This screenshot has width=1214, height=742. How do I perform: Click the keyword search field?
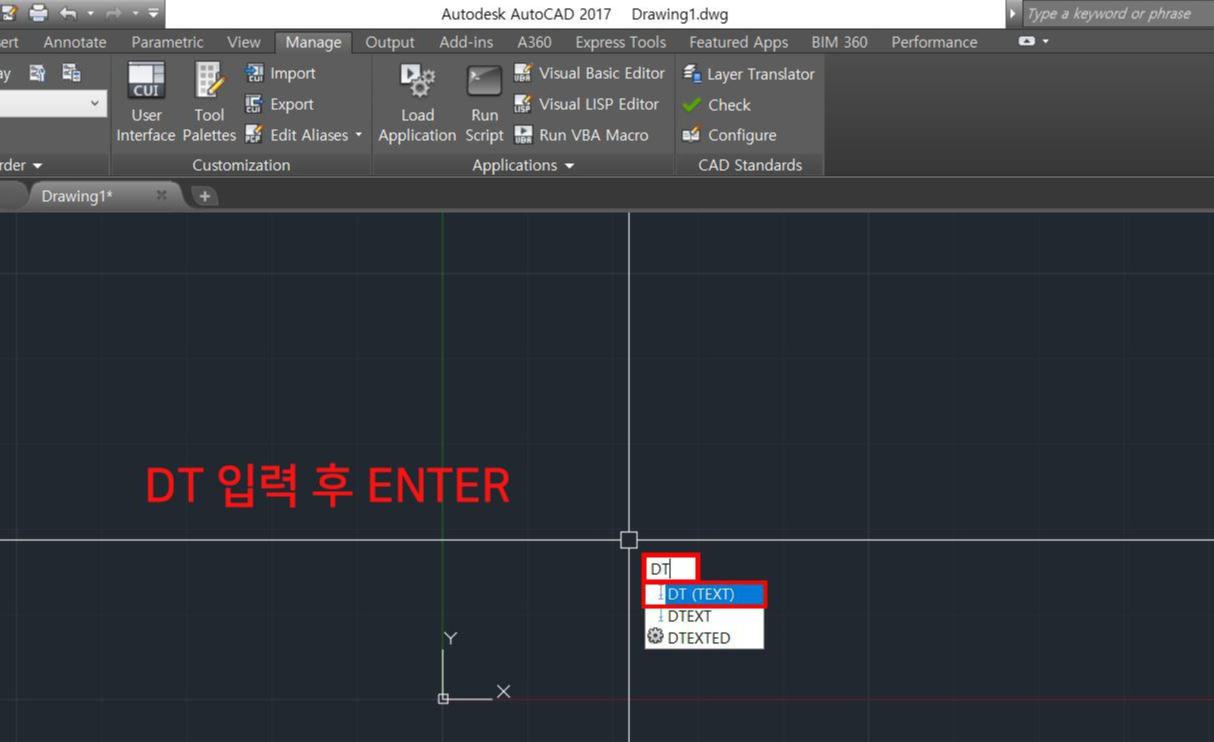(1118, 14)
